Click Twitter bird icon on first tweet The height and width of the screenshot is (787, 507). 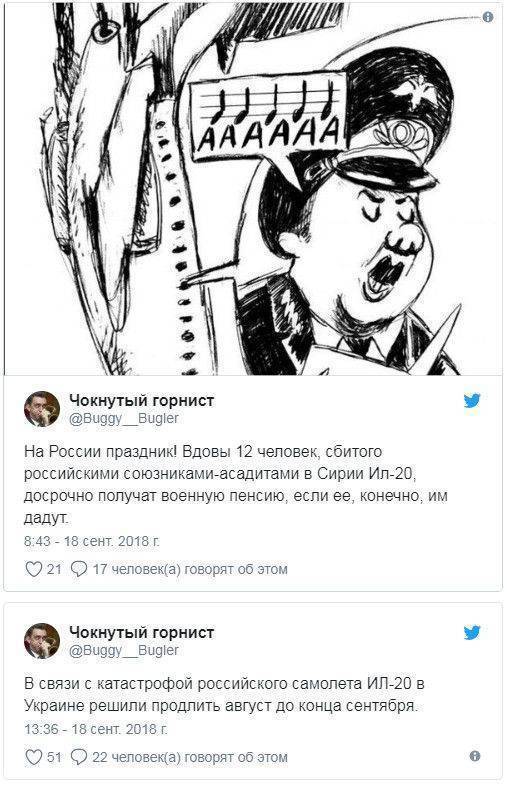click(472, 401)
